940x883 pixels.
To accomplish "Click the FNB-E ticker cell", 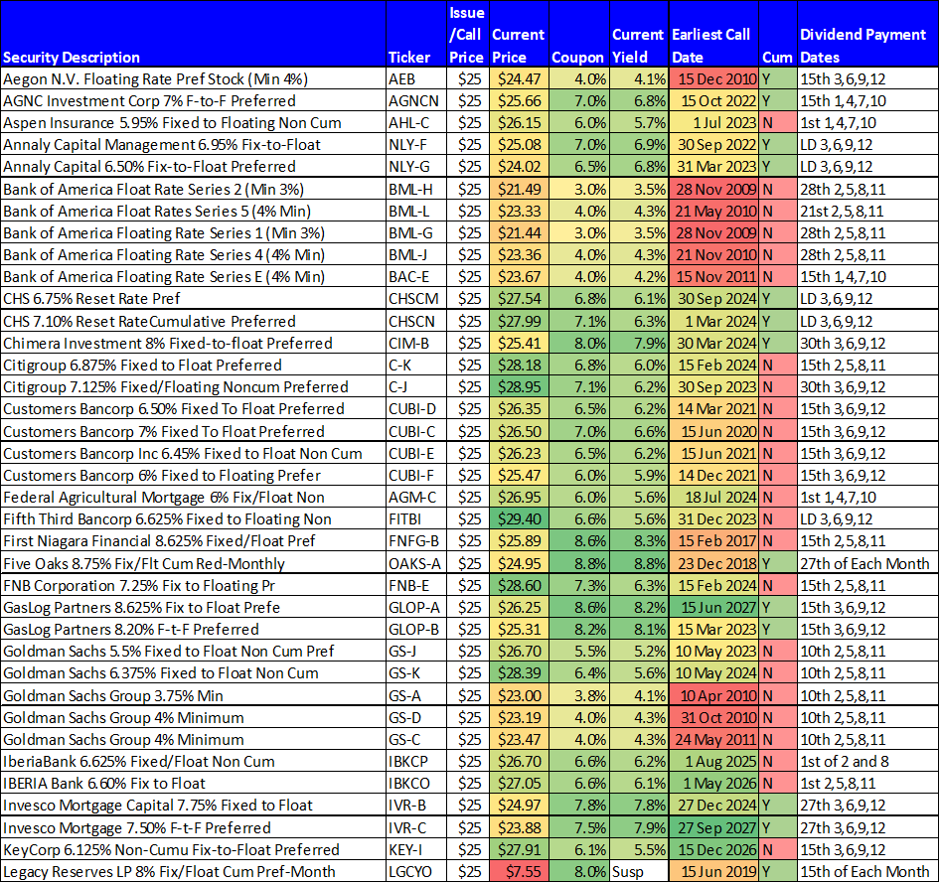I will pyautogui.click(x=416, y=585).
